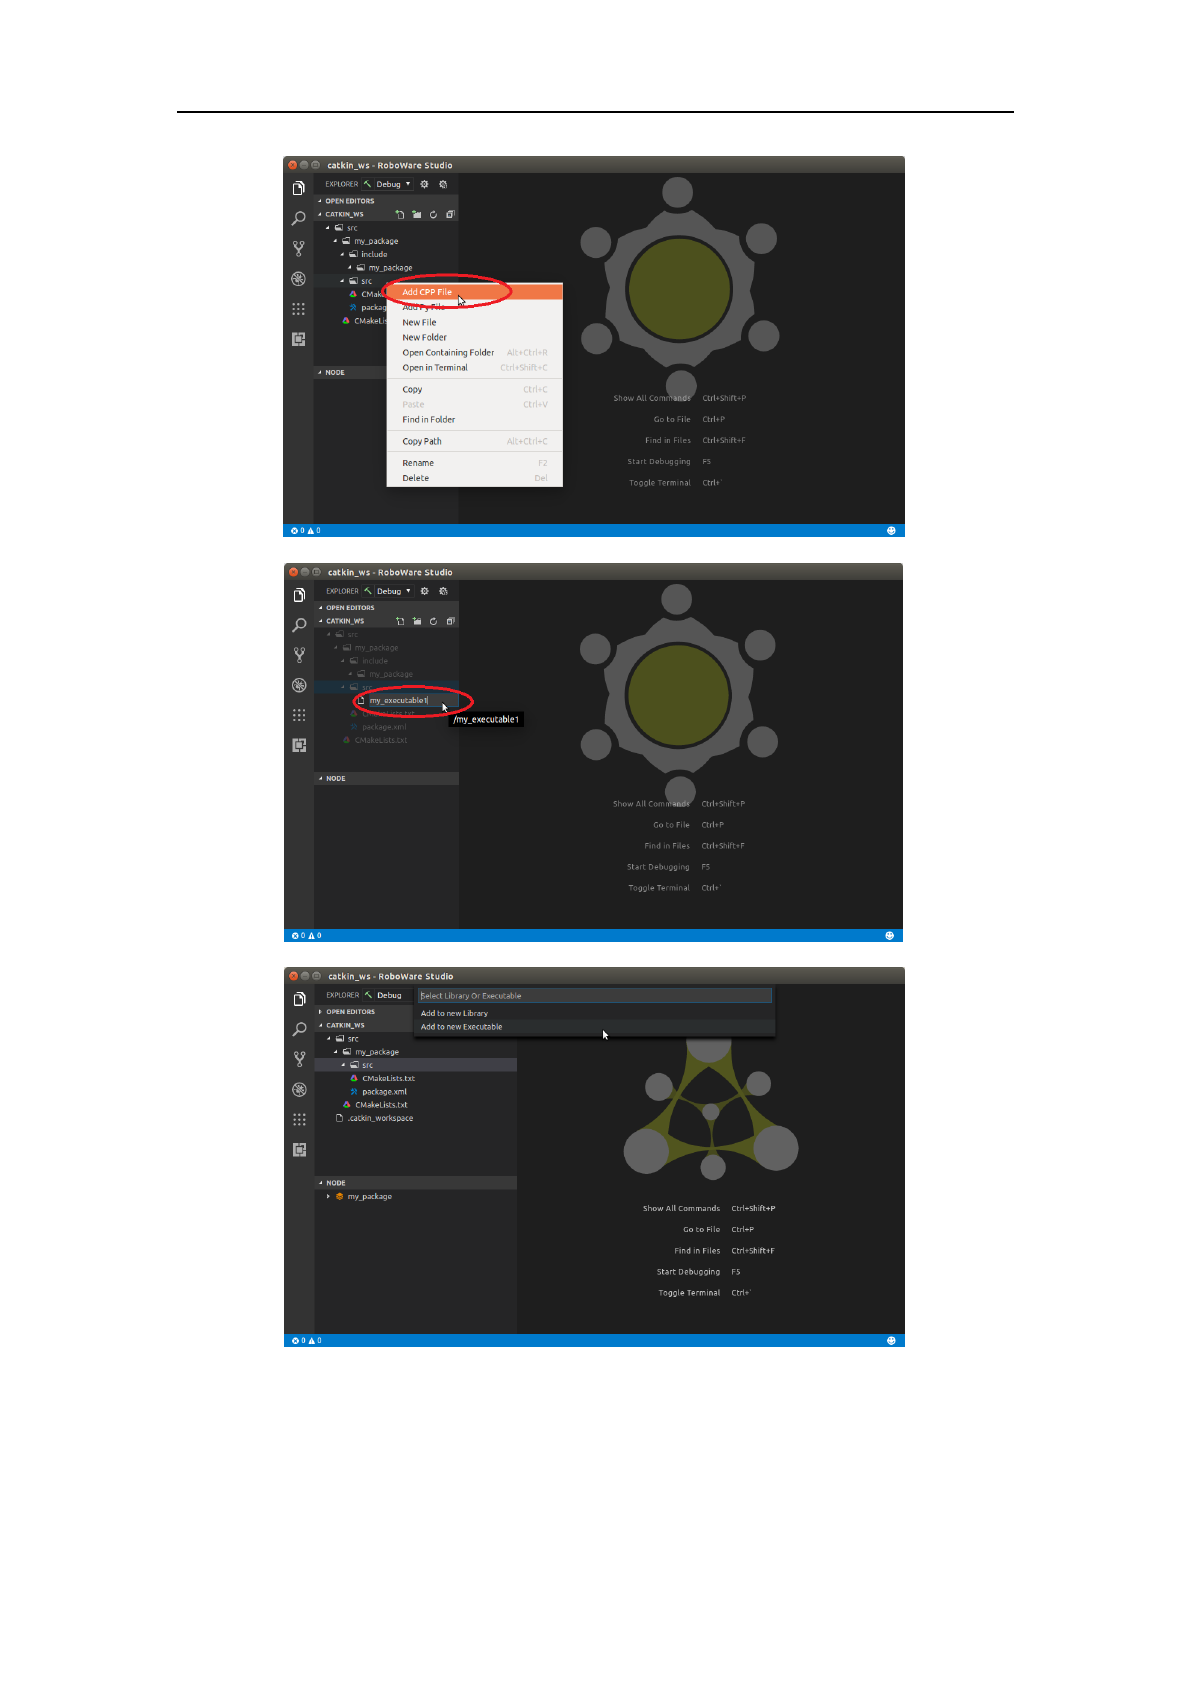
Task: Open Git source control icon in context-menu window
Action: click(x=298, y=248)
